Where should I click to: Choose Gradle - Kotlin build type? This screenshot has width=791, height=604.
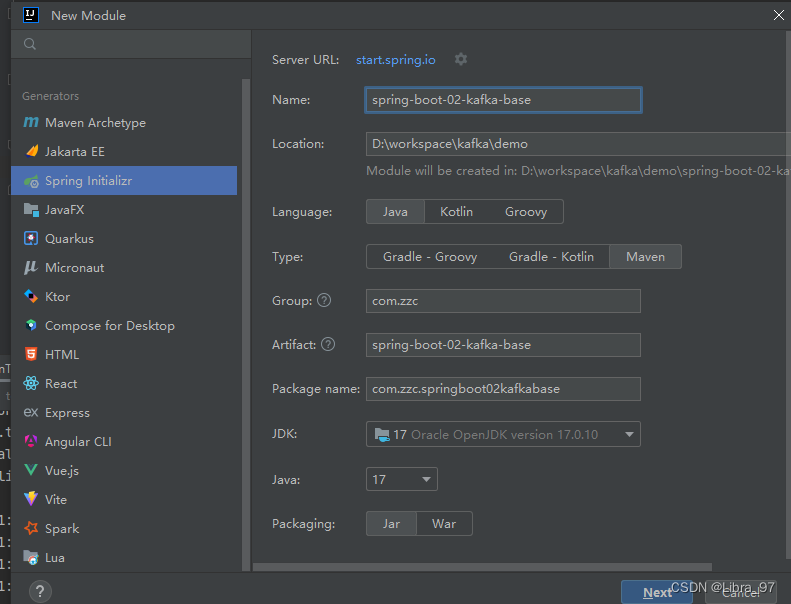coord(551,256)
